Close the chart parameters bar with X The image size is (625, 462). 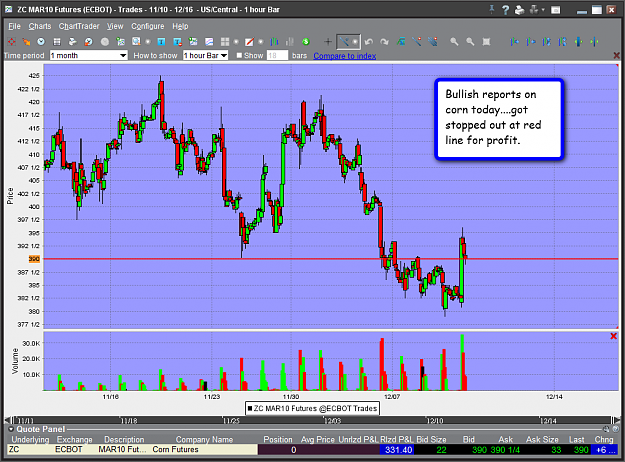click(616, 55)
